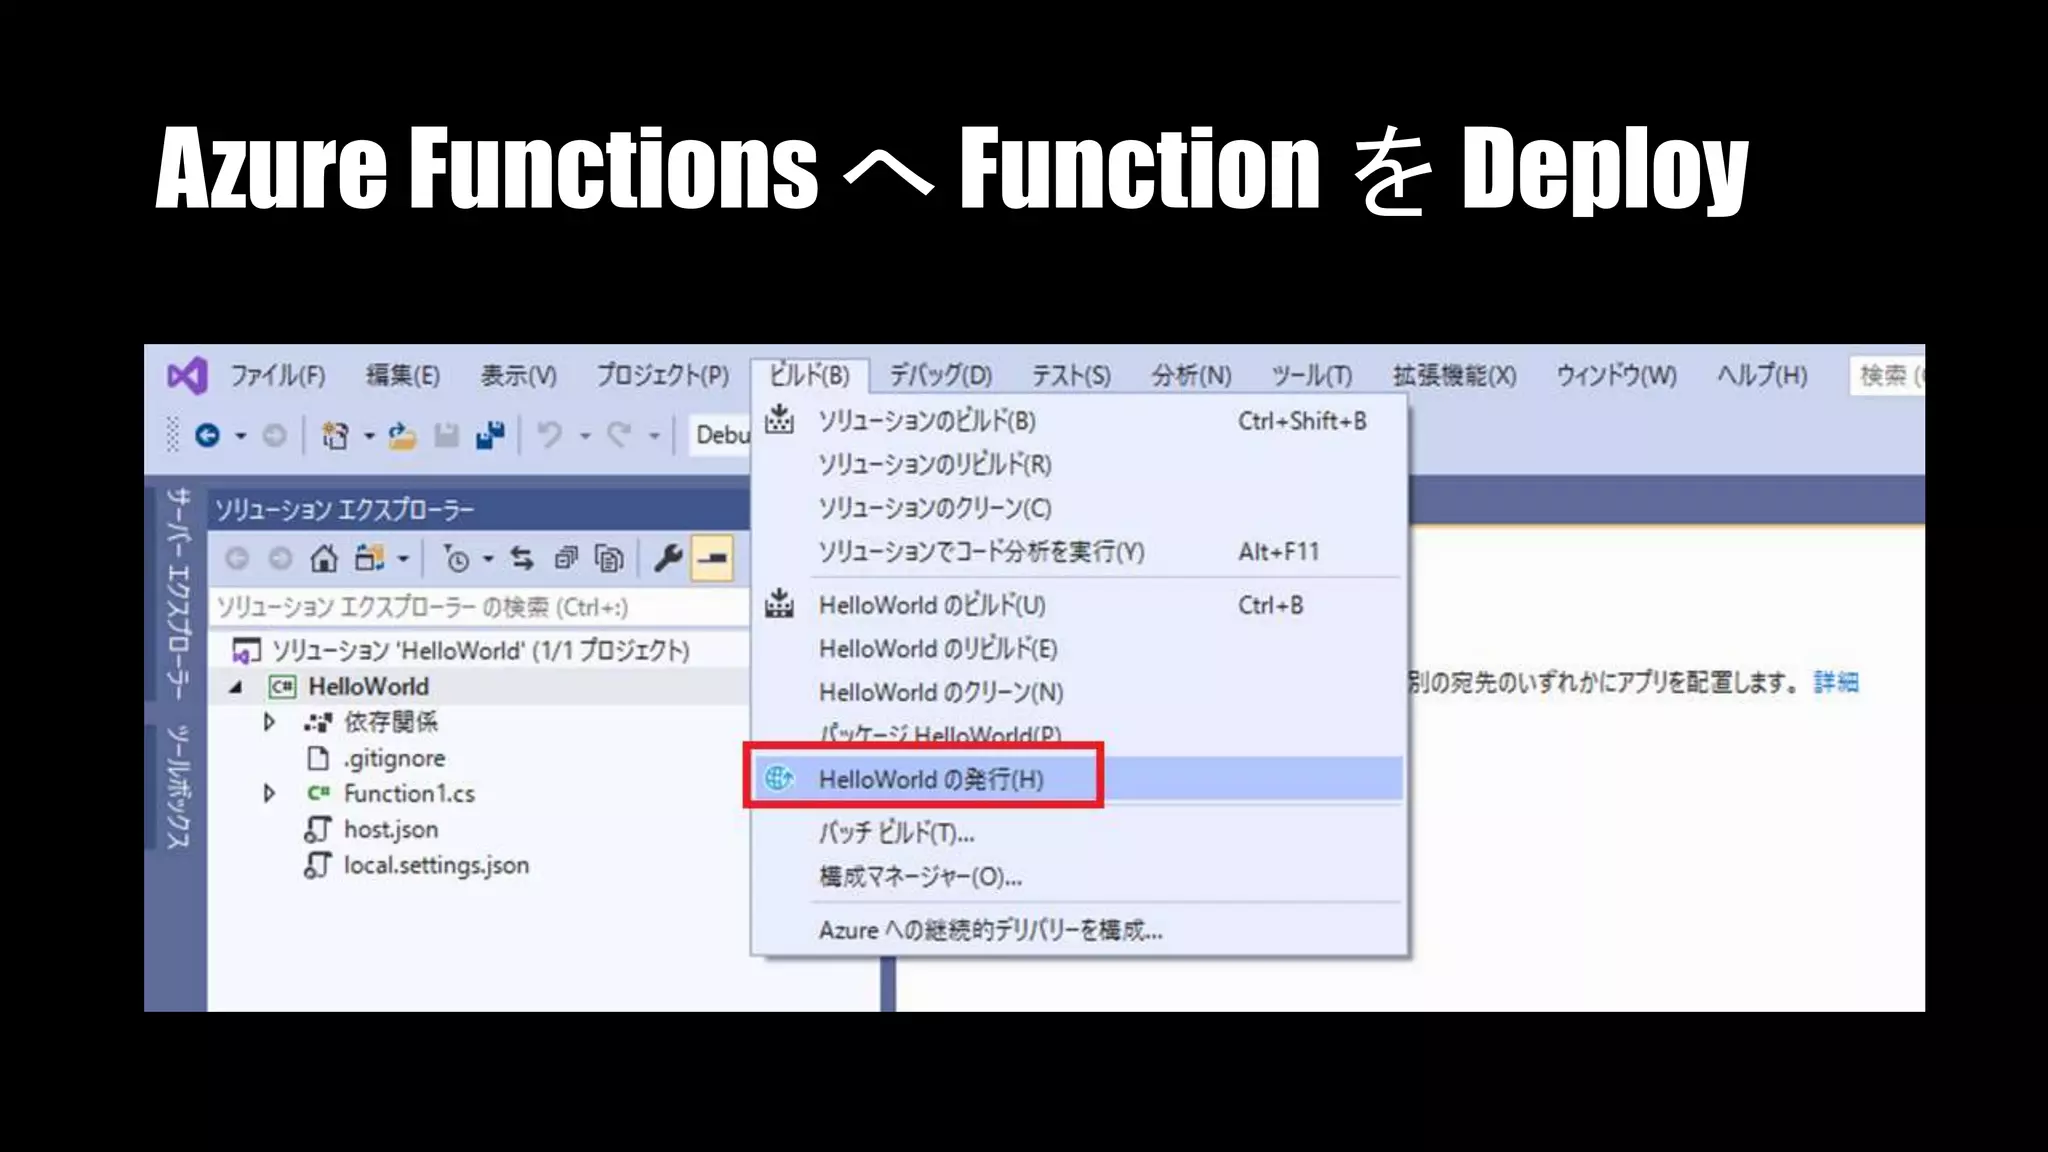Click the Solution Explorer search field
The height and width of the screenshot is (1152, 2048).
point(478,607)
